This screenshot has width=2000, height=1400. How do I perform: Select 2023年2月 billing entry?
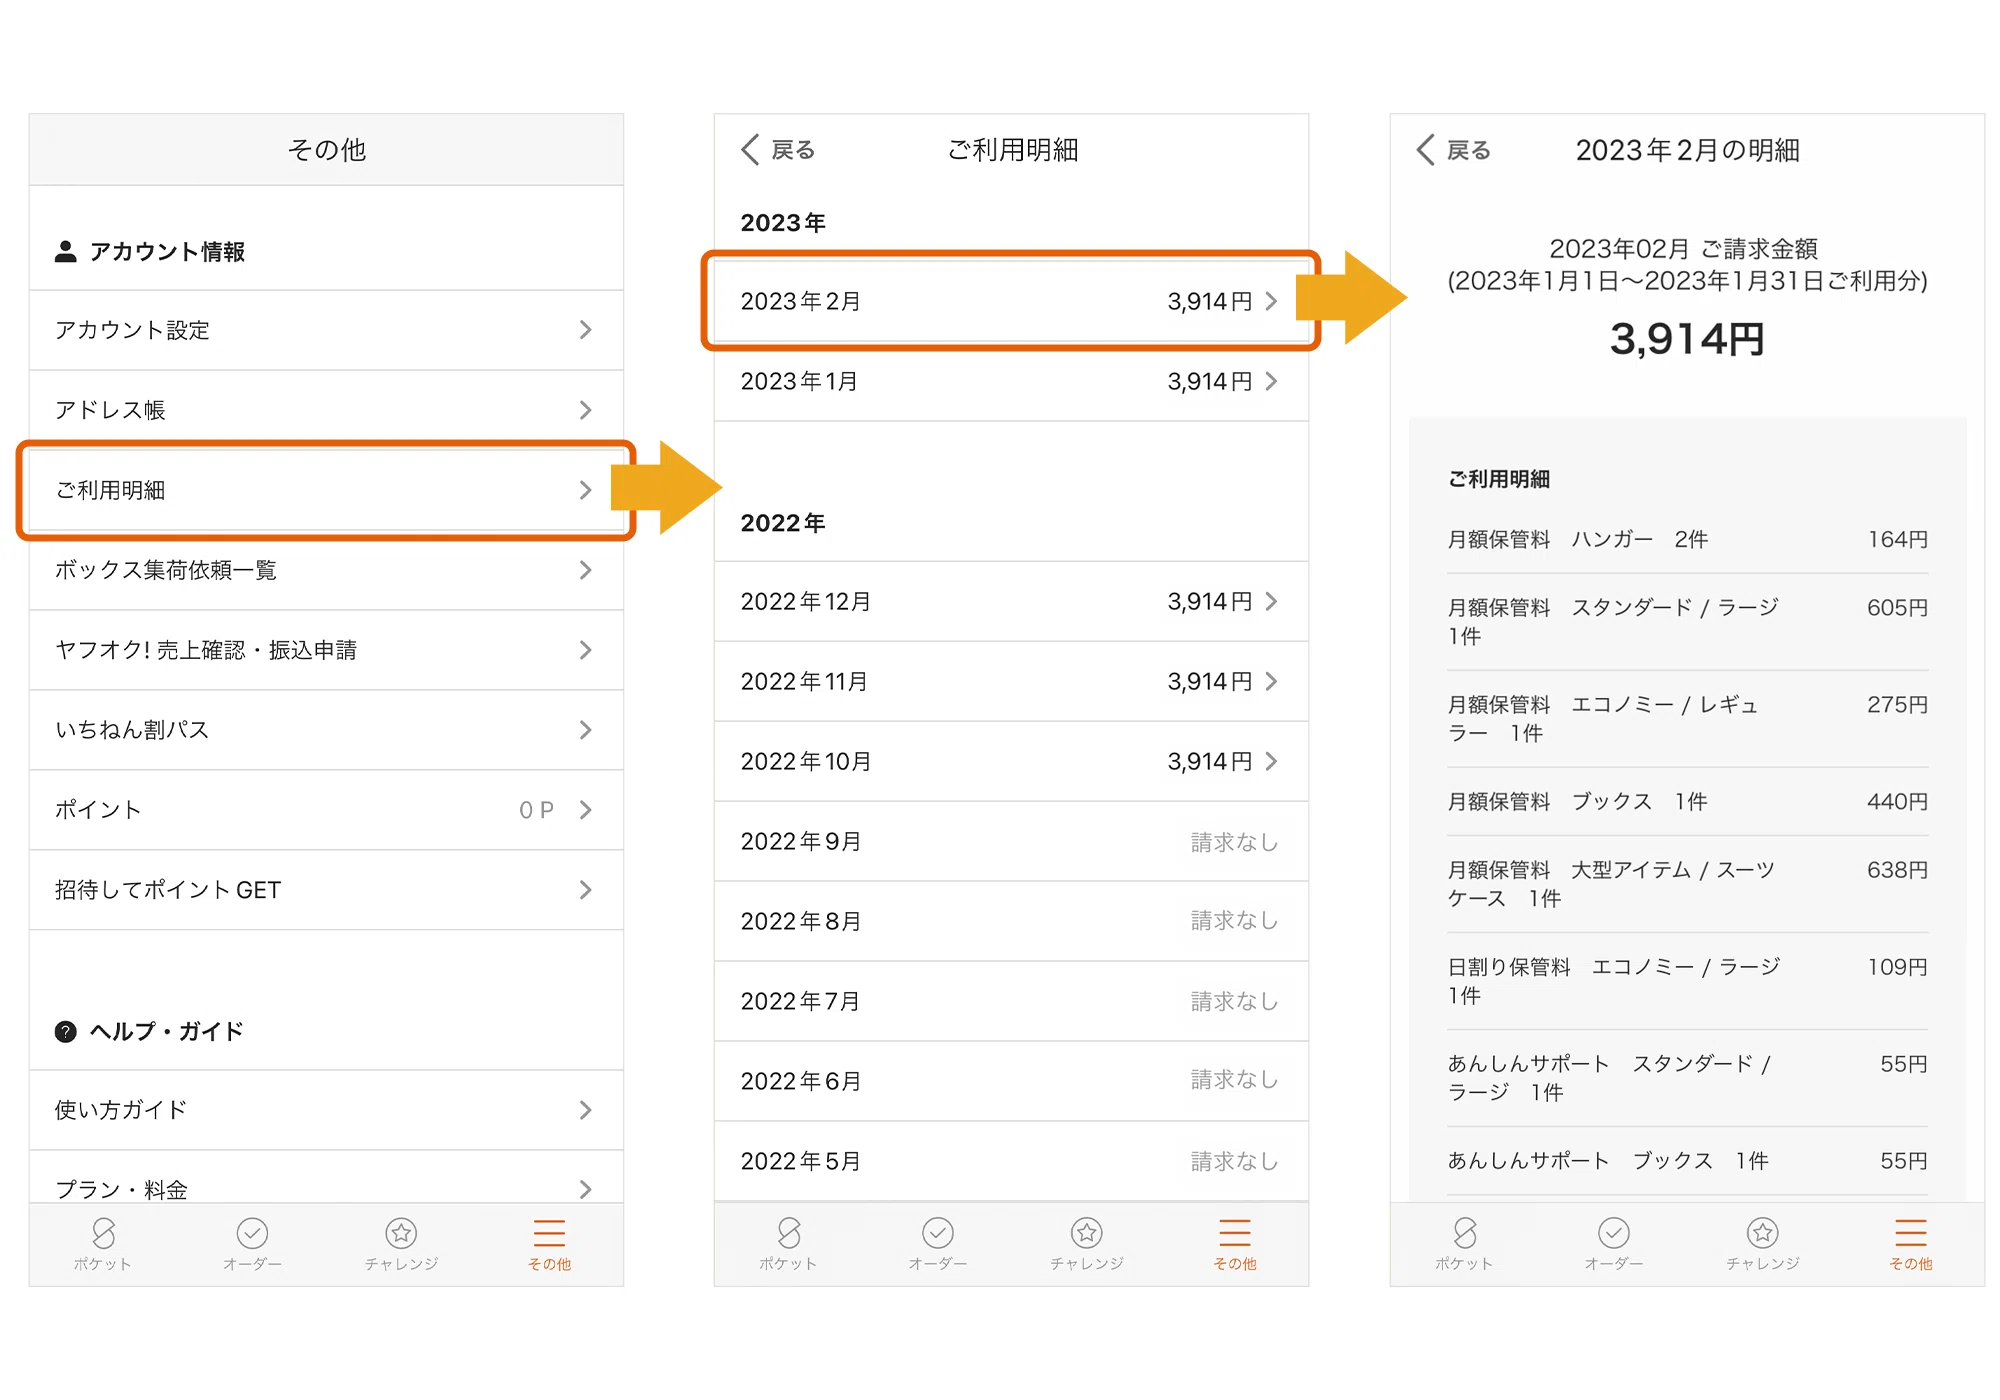pos(1011,301)
